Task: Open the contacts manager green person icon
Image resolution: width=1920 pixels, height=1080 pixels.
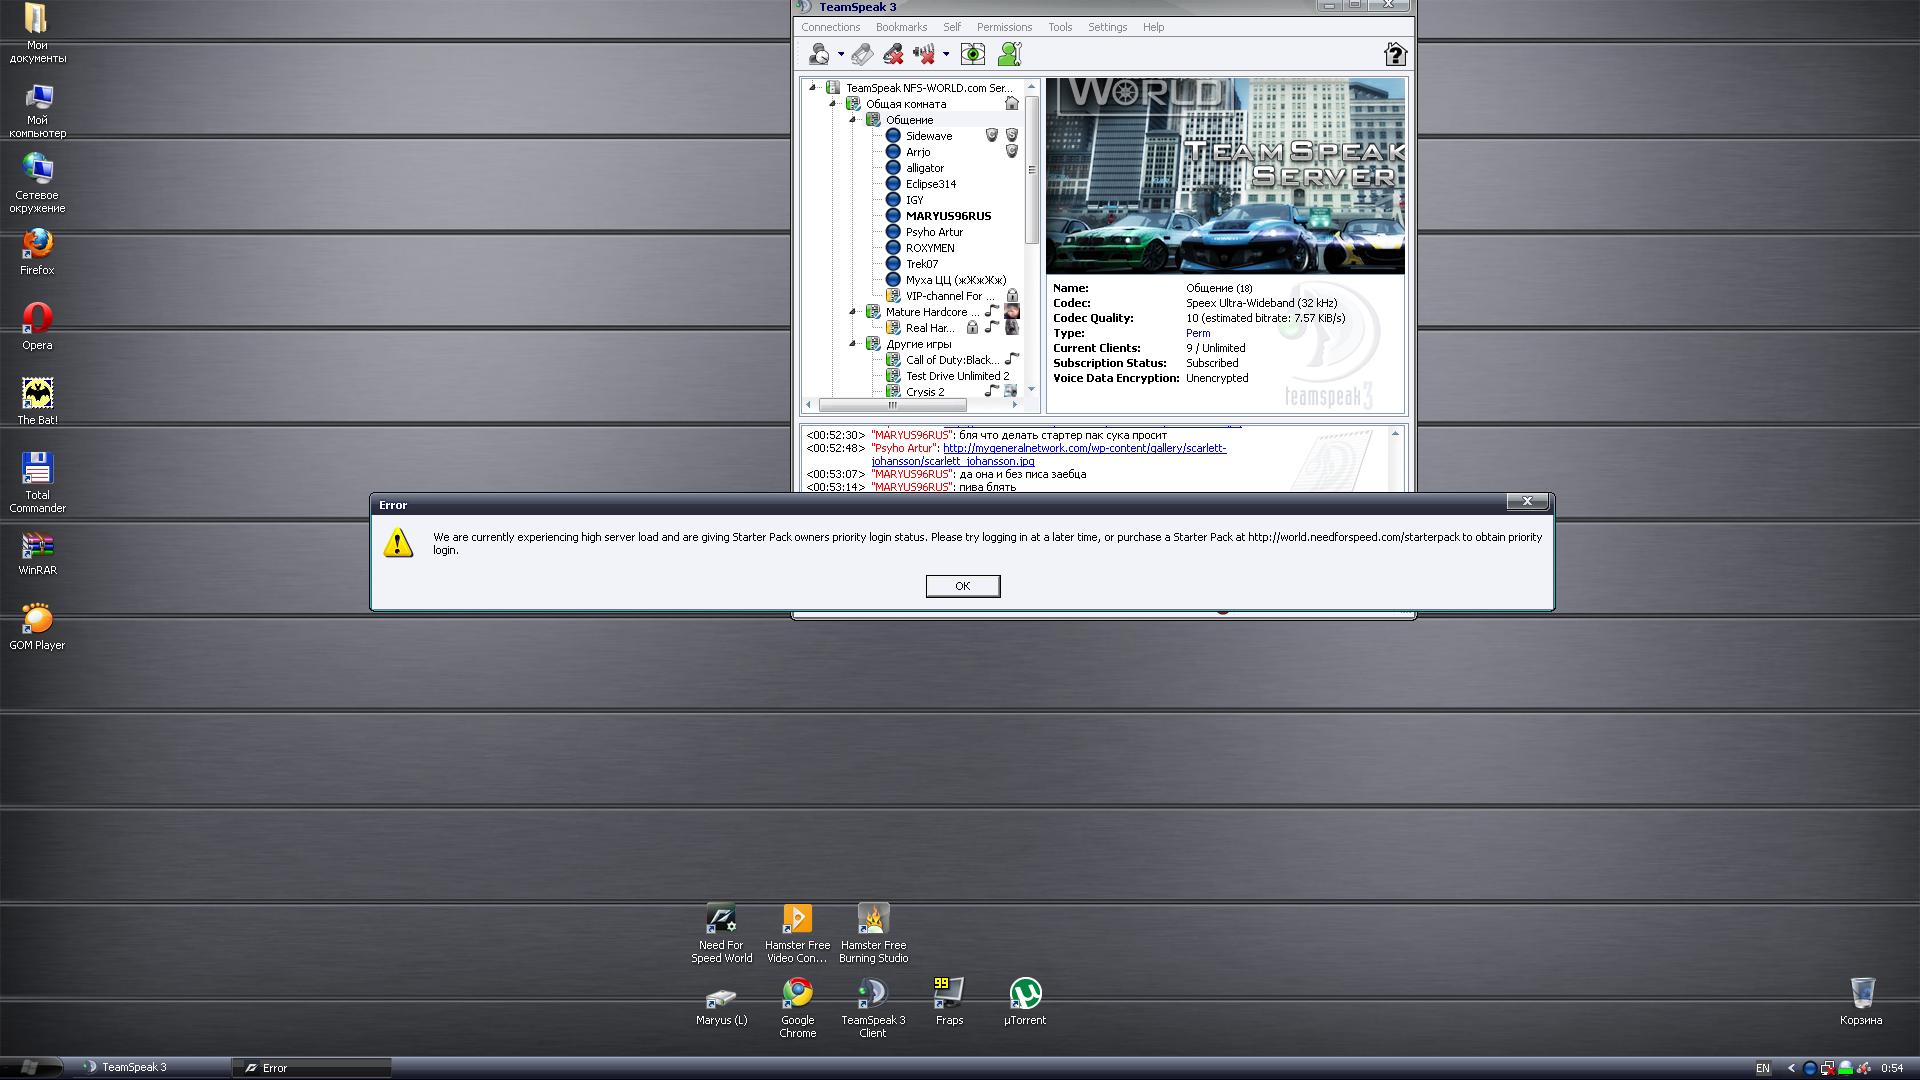Action: pos(1010,54)
